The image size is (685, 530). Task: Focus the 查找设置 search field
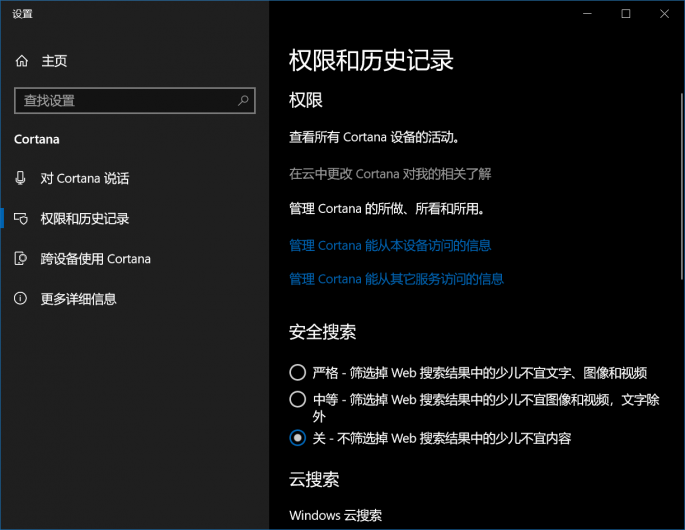point(135,100)
